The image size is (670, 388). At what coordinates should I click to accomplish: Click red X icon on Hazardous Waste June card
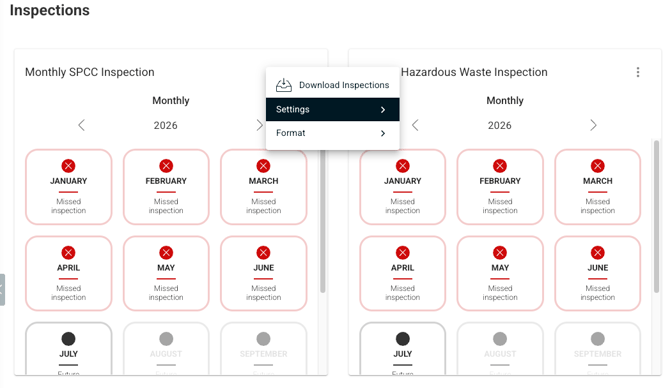click(x=597, y=253)
